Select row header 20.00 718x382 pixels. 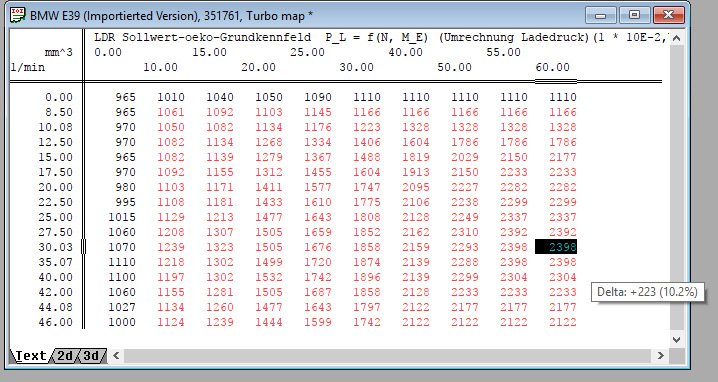coord(55,187)
